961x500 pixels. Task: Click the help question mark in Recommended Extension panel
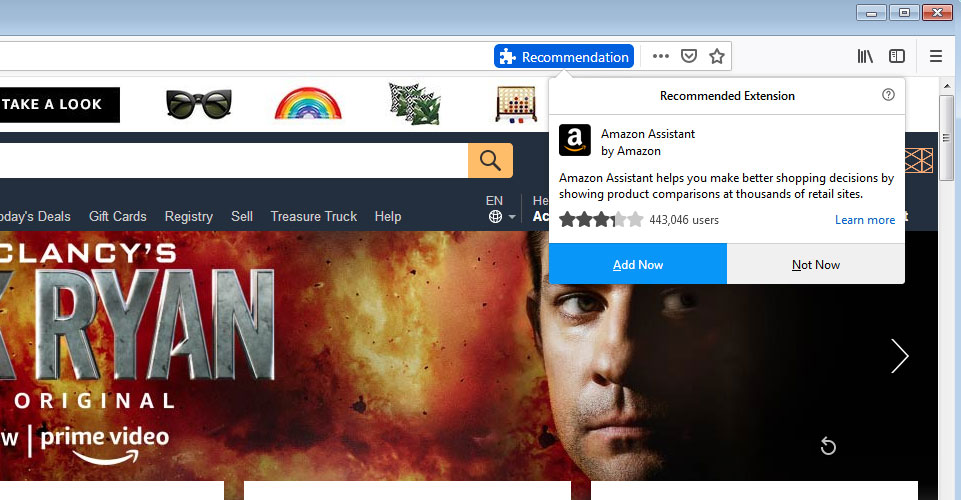(888, 94)
